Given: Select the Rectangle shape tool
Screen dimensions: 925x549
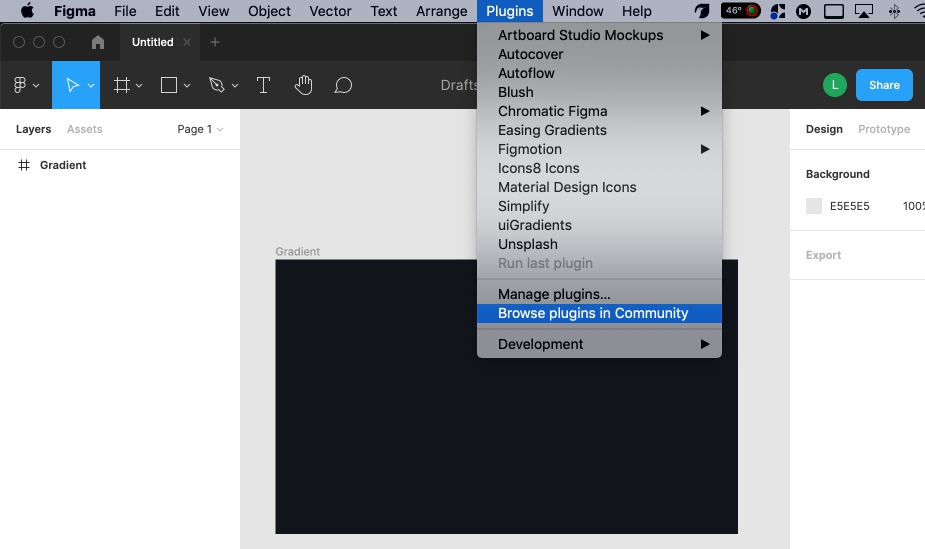Looking at the screenshot, I should tap(169, 85).
